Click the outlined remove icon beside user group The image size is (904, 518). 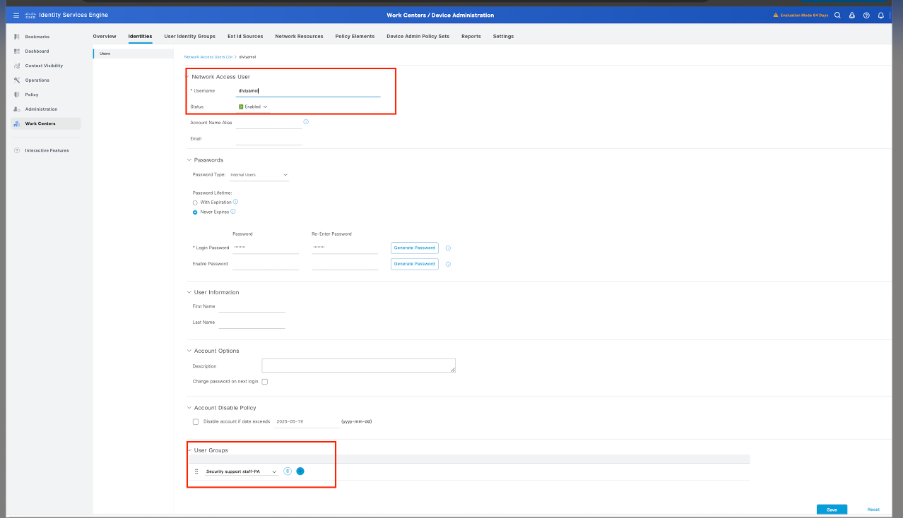pyautogui.click(x=288, y=471)
